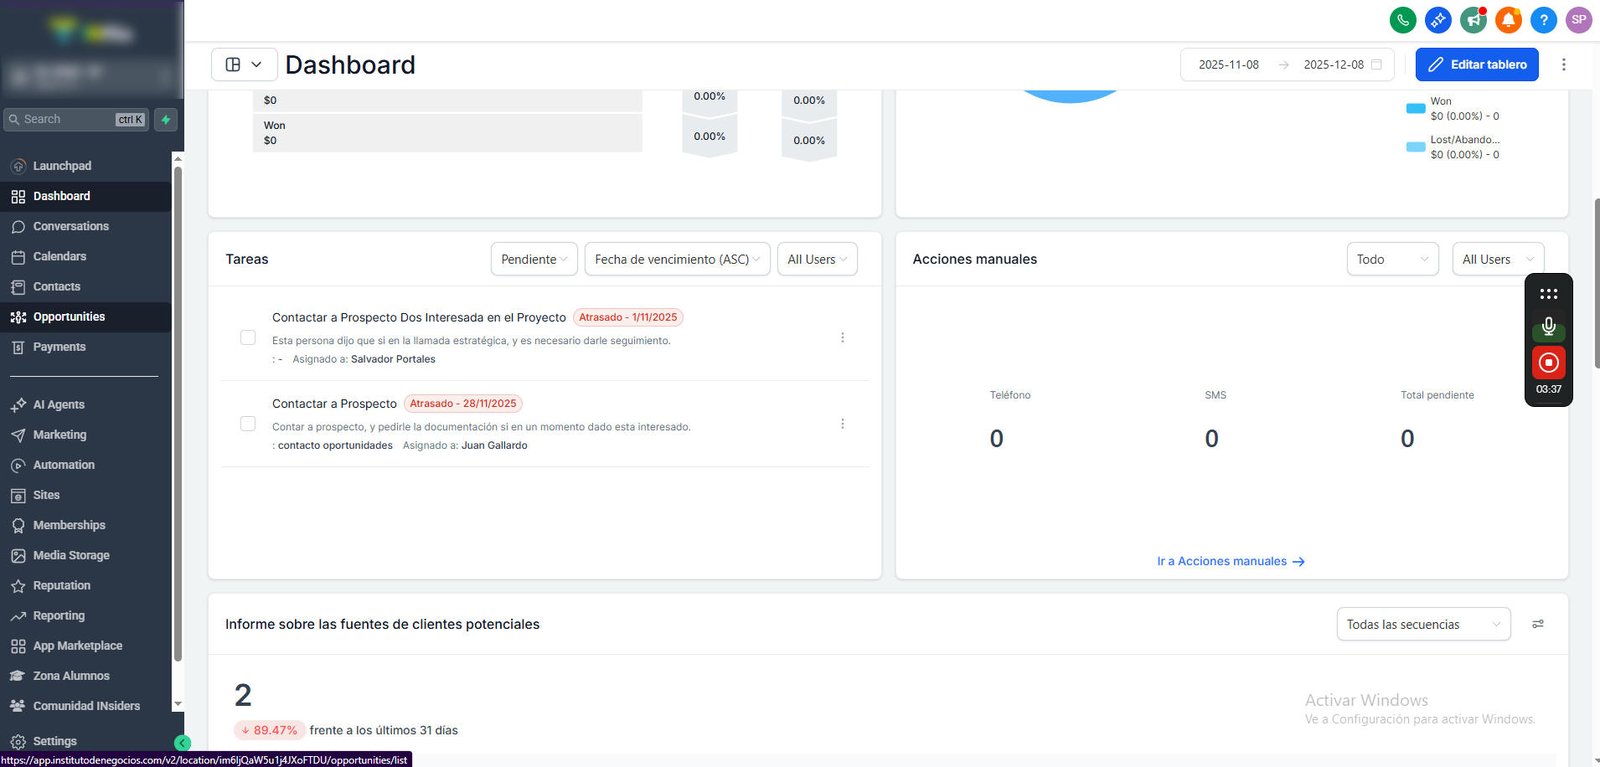Viewport: 1600px width, 767px height.
Task: Check the Contactar a Prospecto 28/11/2025 checkbox
Action: point(248,424)
